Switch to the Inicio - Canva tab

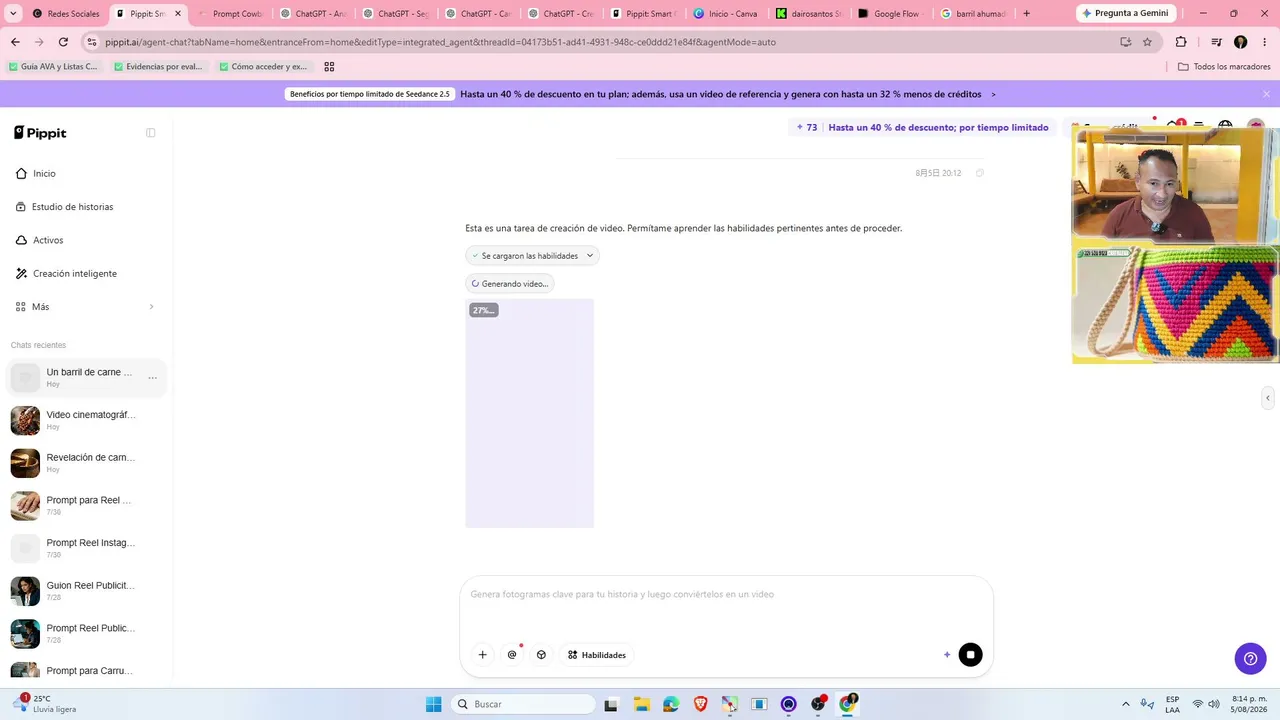click(x=725, y=14)
